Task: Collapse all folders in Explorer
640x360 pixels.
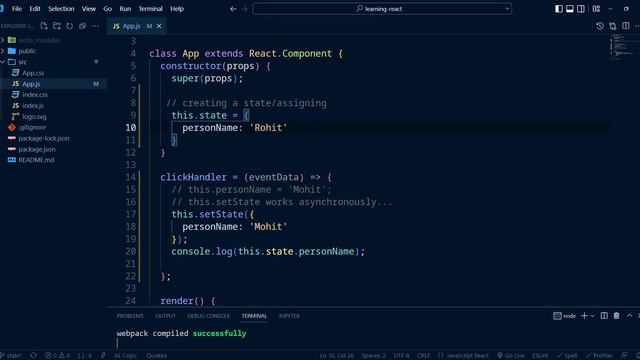Action: point(82,26)
